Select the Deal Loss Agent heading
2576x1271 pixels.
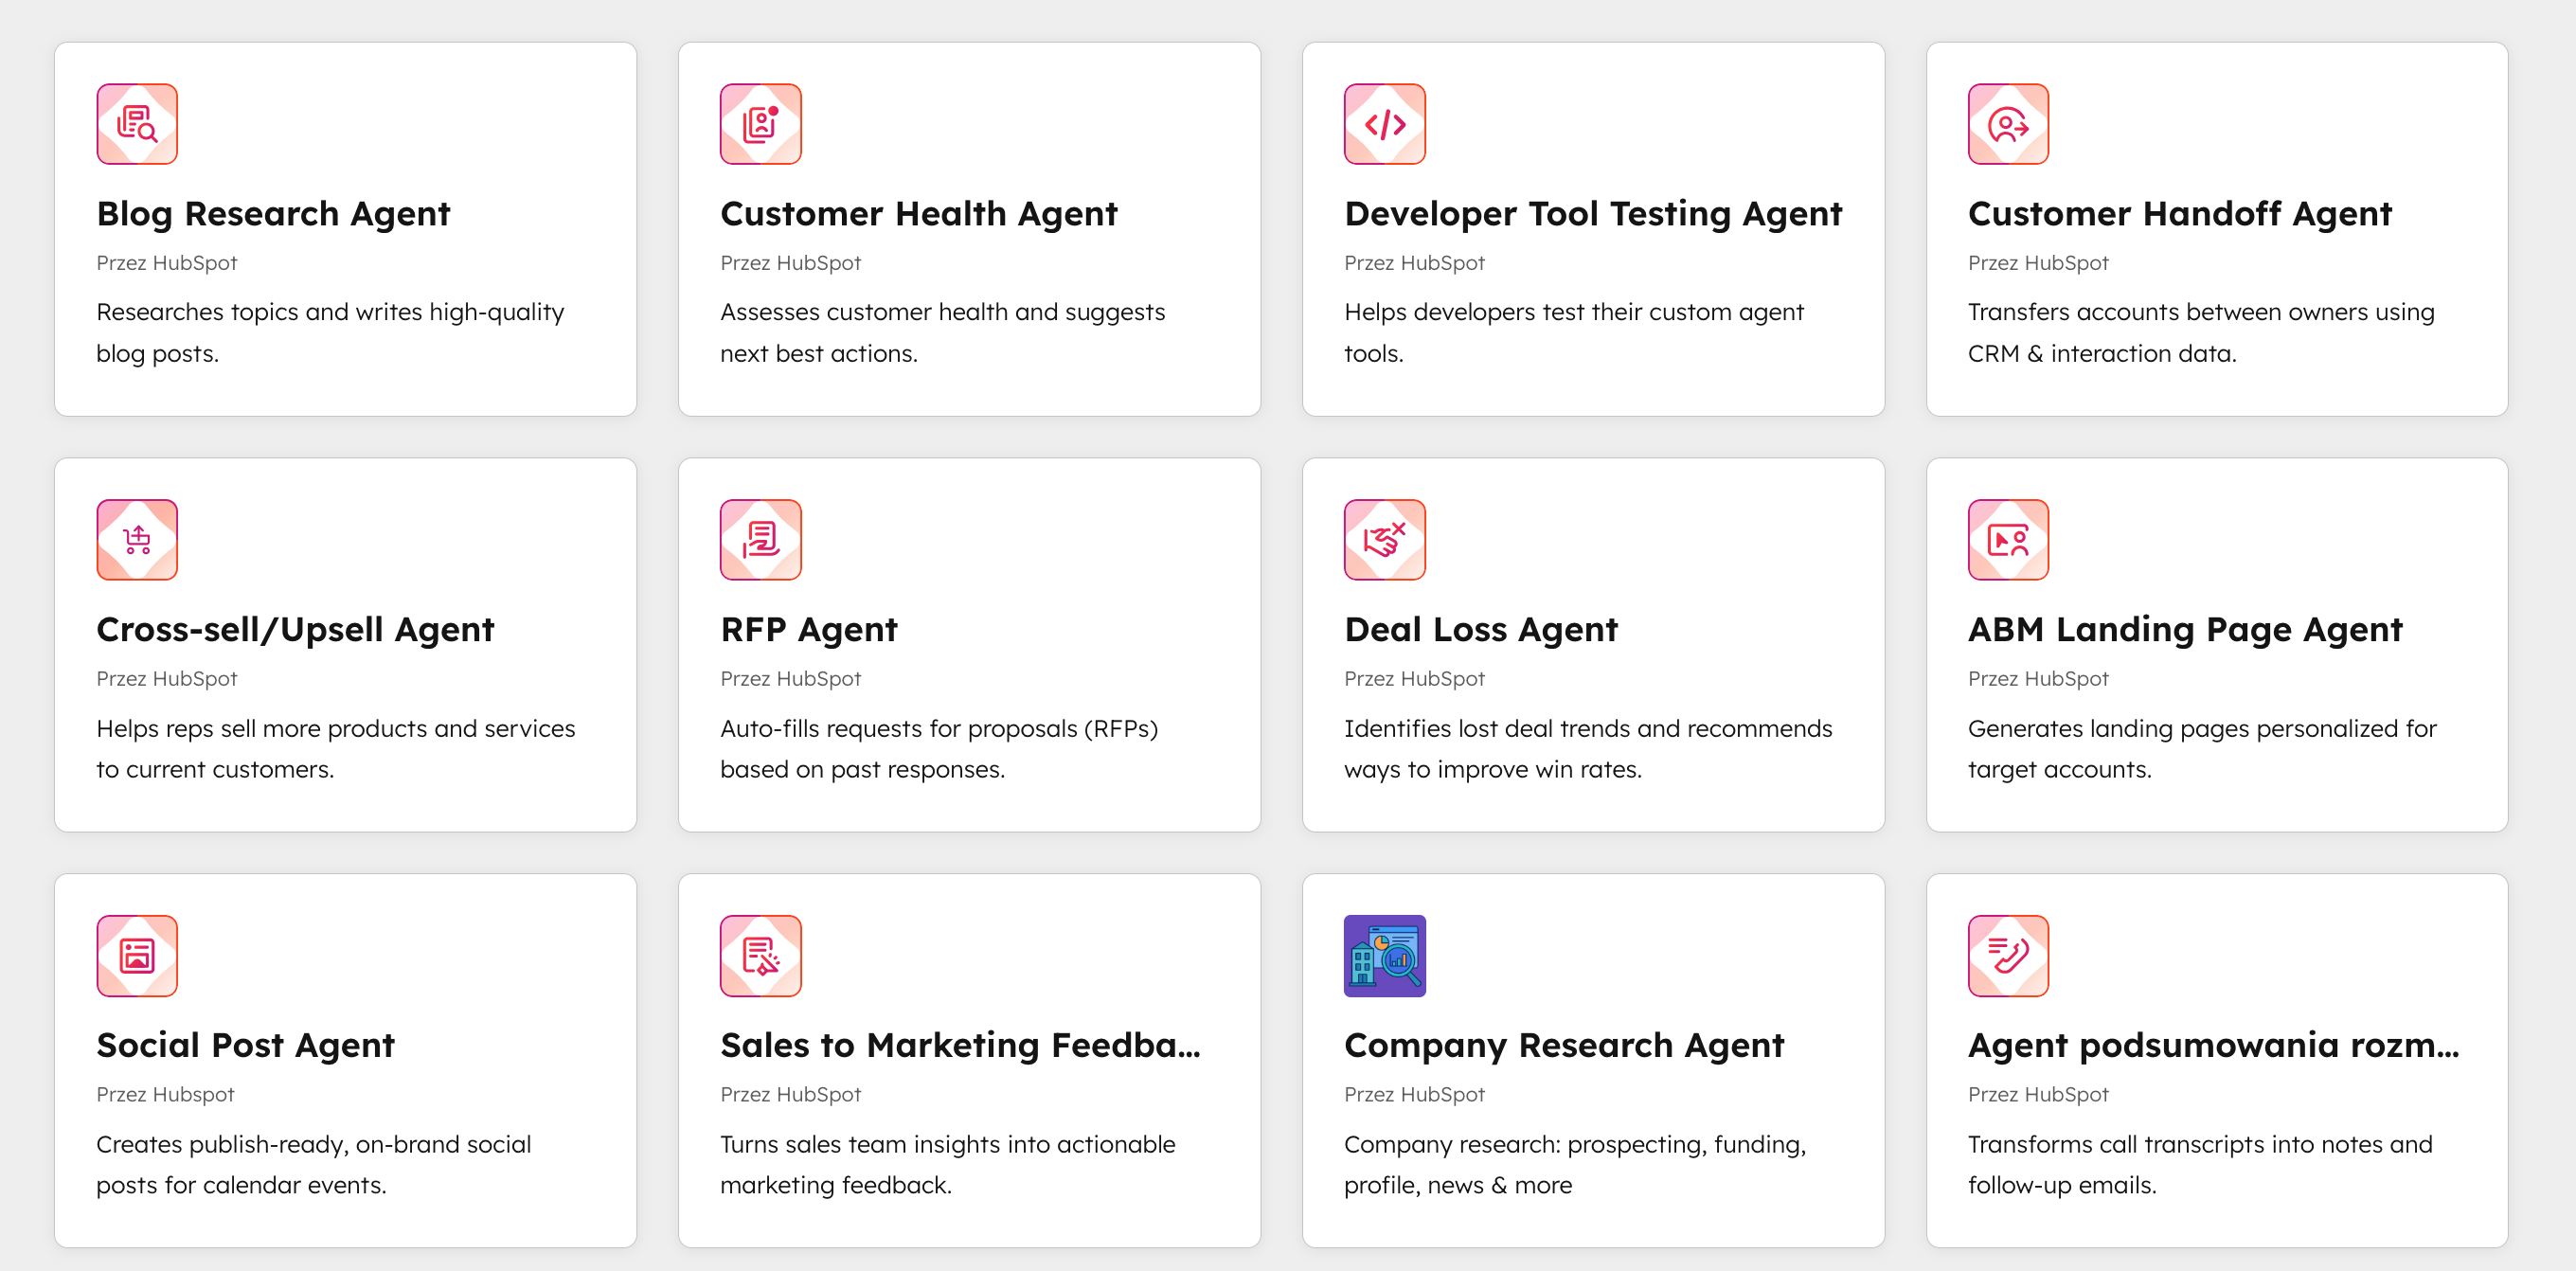coord(1480,630)
